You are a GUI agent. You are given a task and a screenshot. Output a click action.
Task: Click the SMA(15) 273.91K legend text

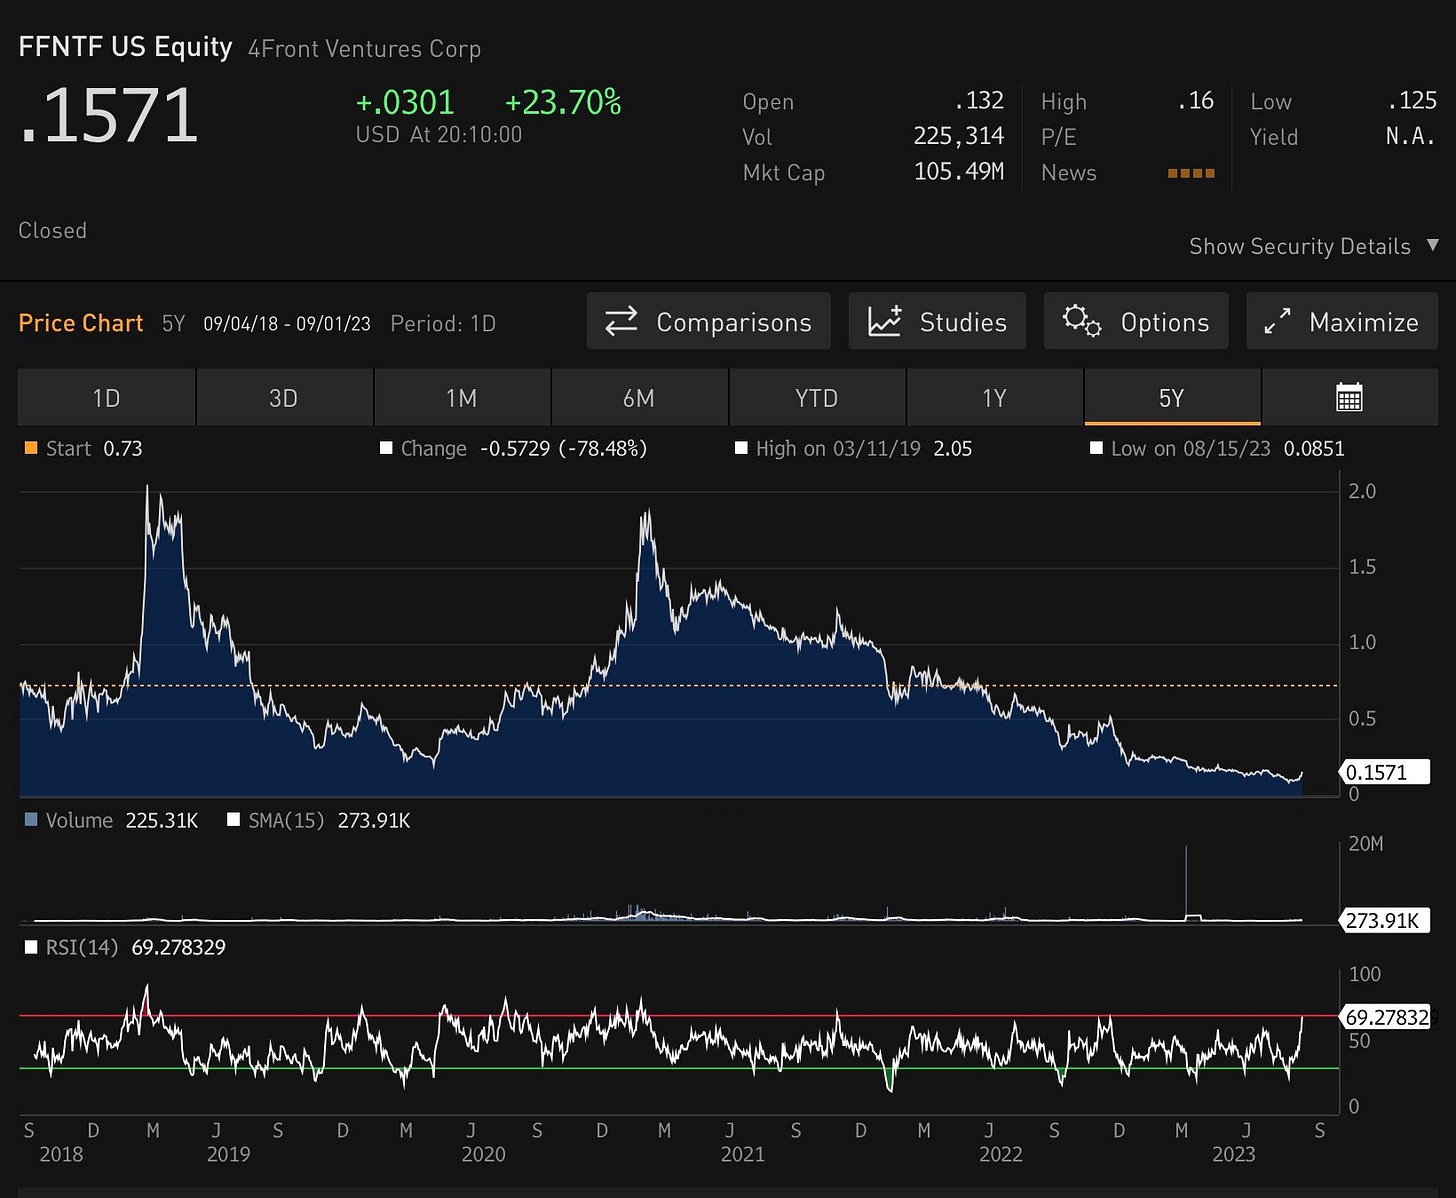click(x=329, y=821)
